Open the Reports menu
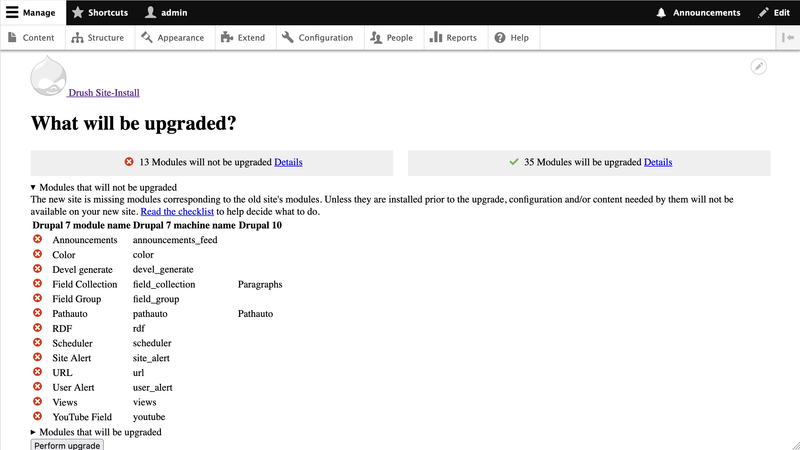 [x=453, y=38]
